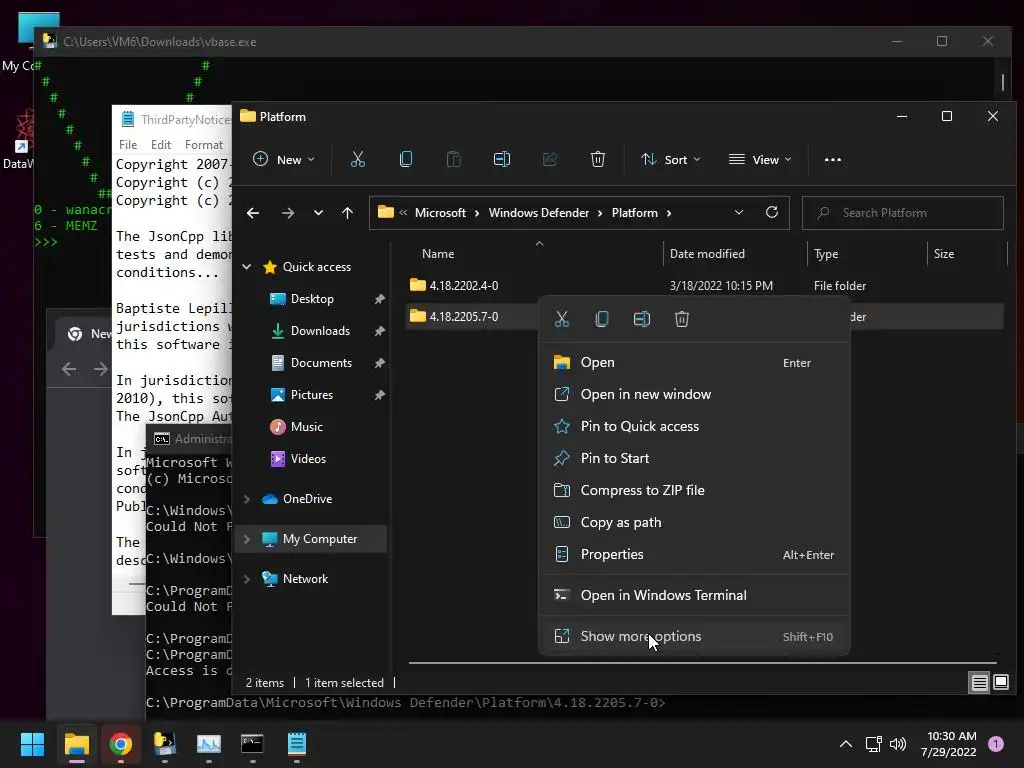Open the Notepad Edit menu
The width and height of the screenshot is (1024, 768).
pyautogui.click(x=161, y=144)
